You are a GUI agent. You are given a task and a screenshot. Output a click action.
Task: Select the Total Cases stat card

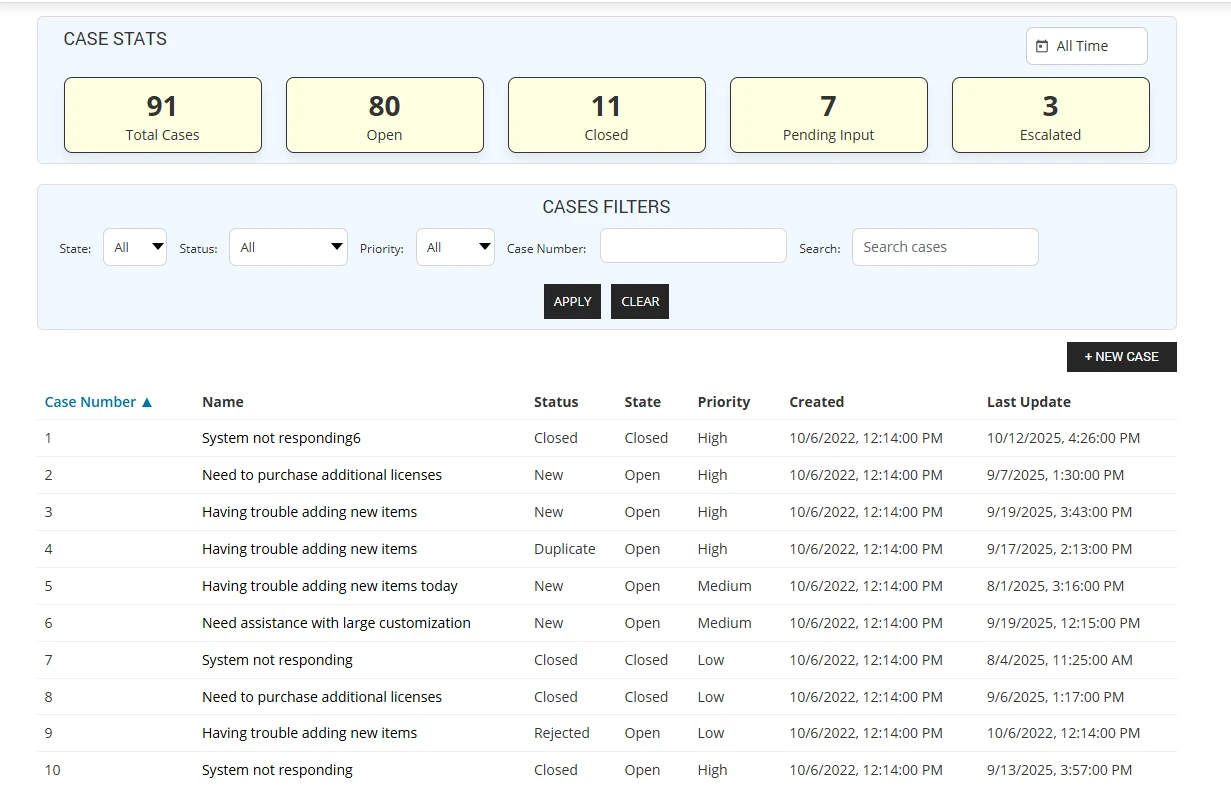[x=162, y=114]
